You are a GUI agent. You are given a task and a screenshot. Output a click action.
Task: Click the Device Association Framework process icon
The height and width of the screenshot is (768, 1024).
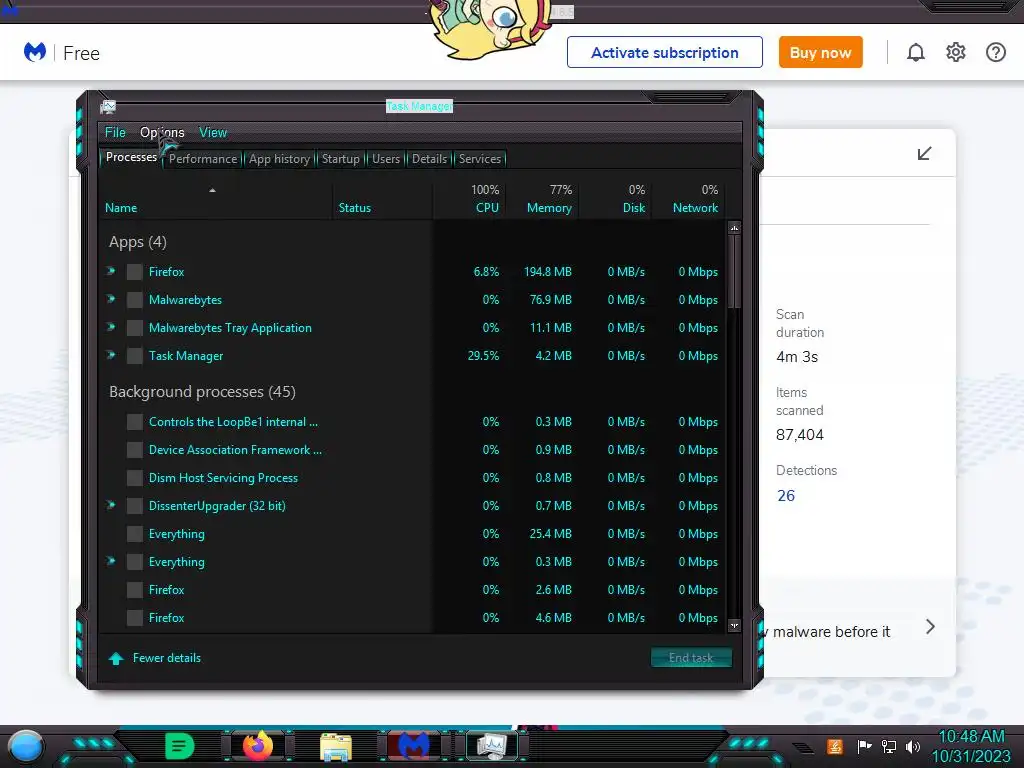(x=135, y=450)
